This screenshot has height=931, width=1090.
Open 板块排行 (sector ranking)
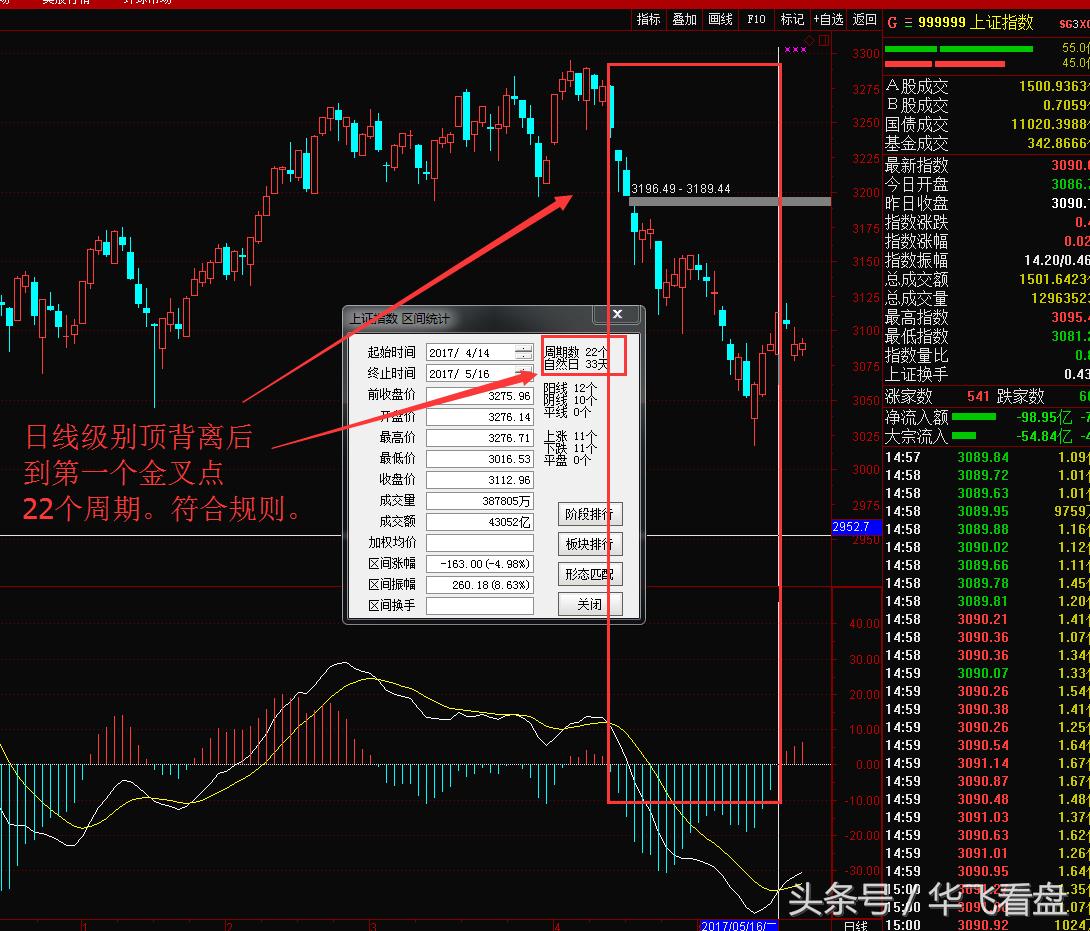point(589,543)
